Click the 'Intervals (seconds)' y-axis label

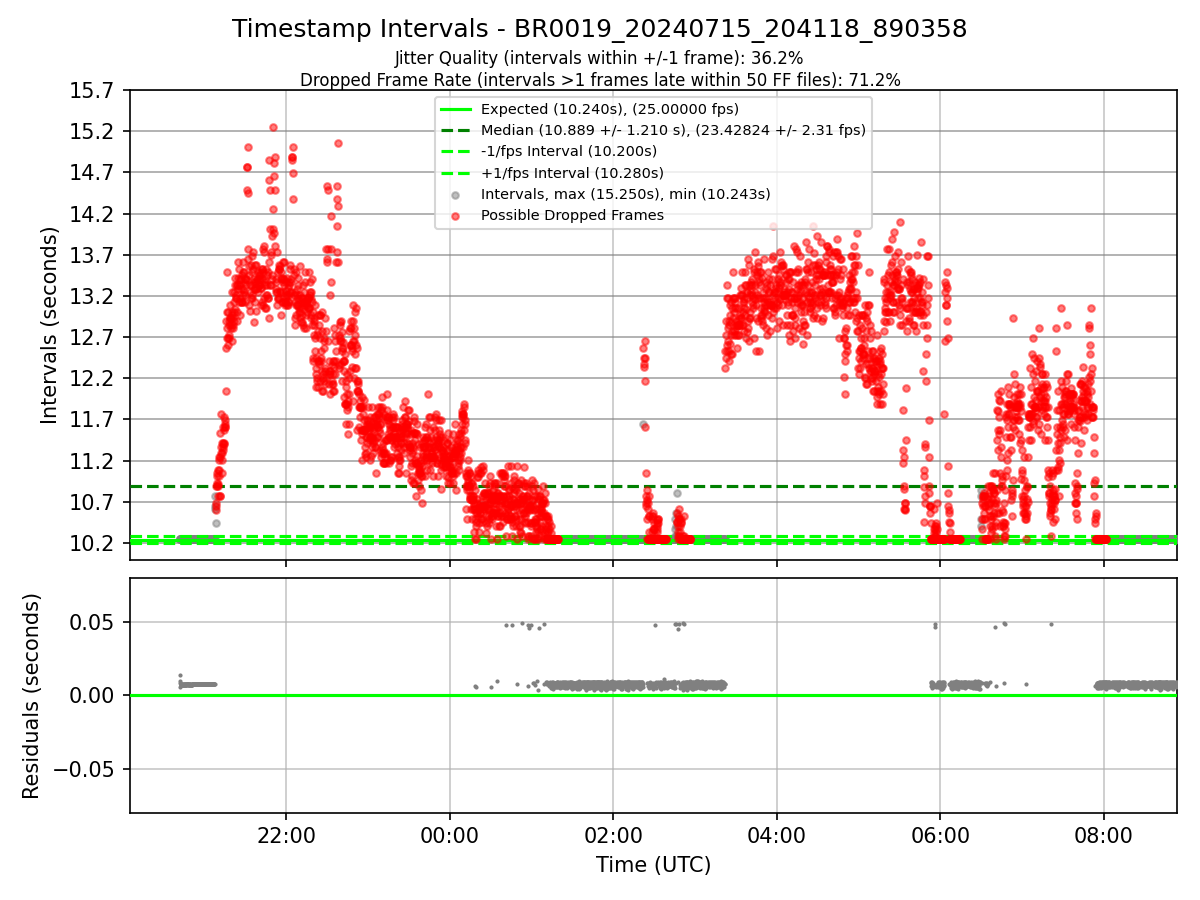tap(50, 324)
